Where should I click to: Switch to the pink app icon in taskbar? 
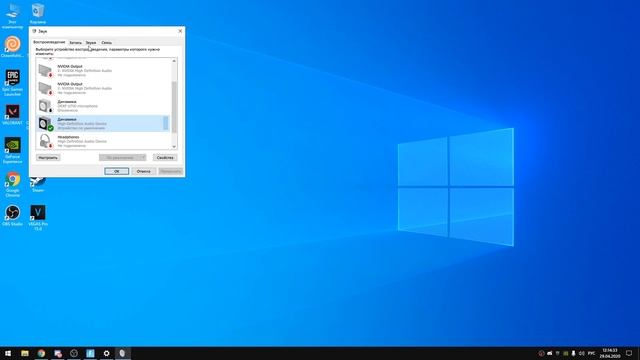(x=58, y=353)
